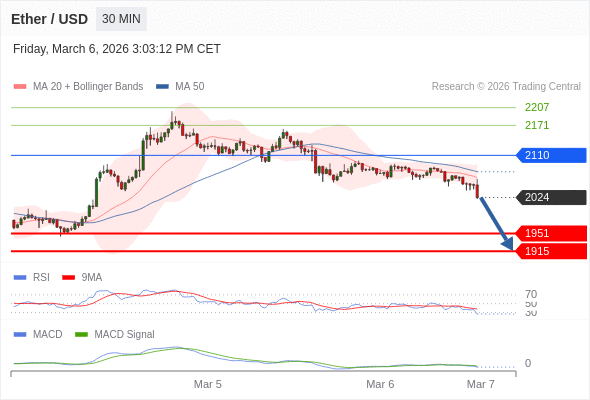Click the Mar 7 date axis label
This screenshot has height=400, width=590.
tap(481, 384)
